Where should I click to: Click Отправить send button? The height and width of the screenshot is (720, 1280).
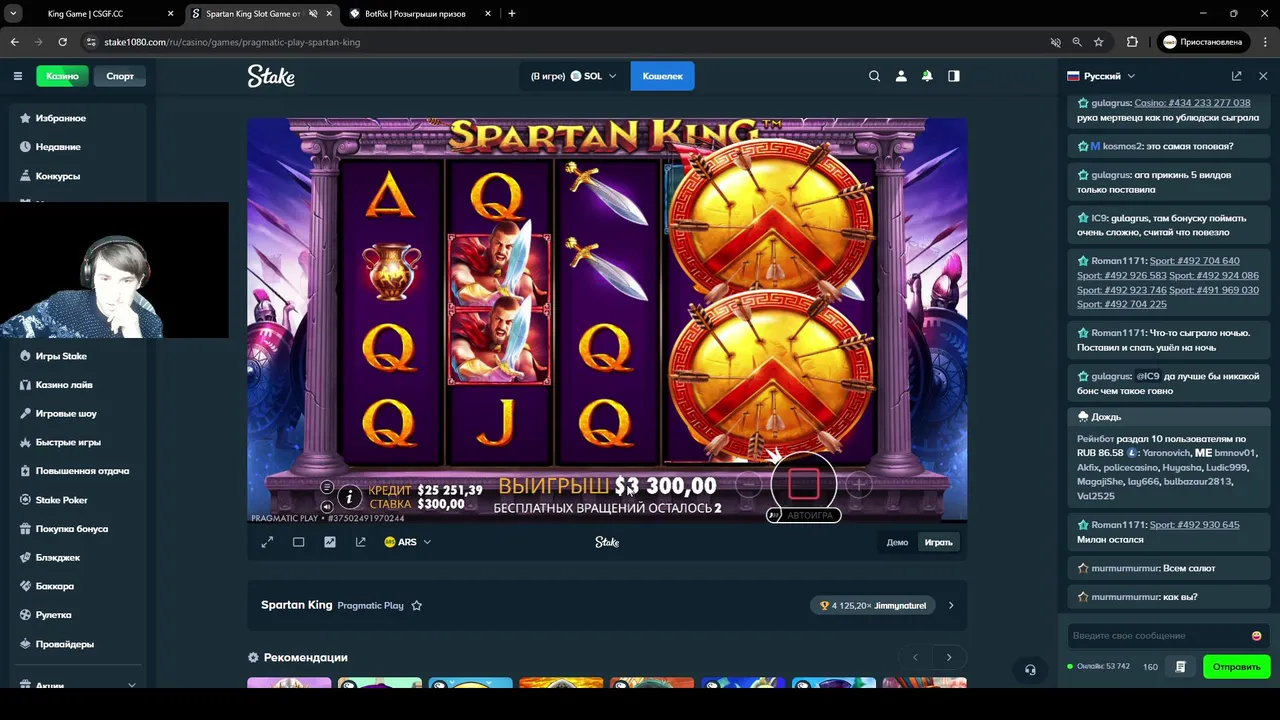(x=1236, y=667)
